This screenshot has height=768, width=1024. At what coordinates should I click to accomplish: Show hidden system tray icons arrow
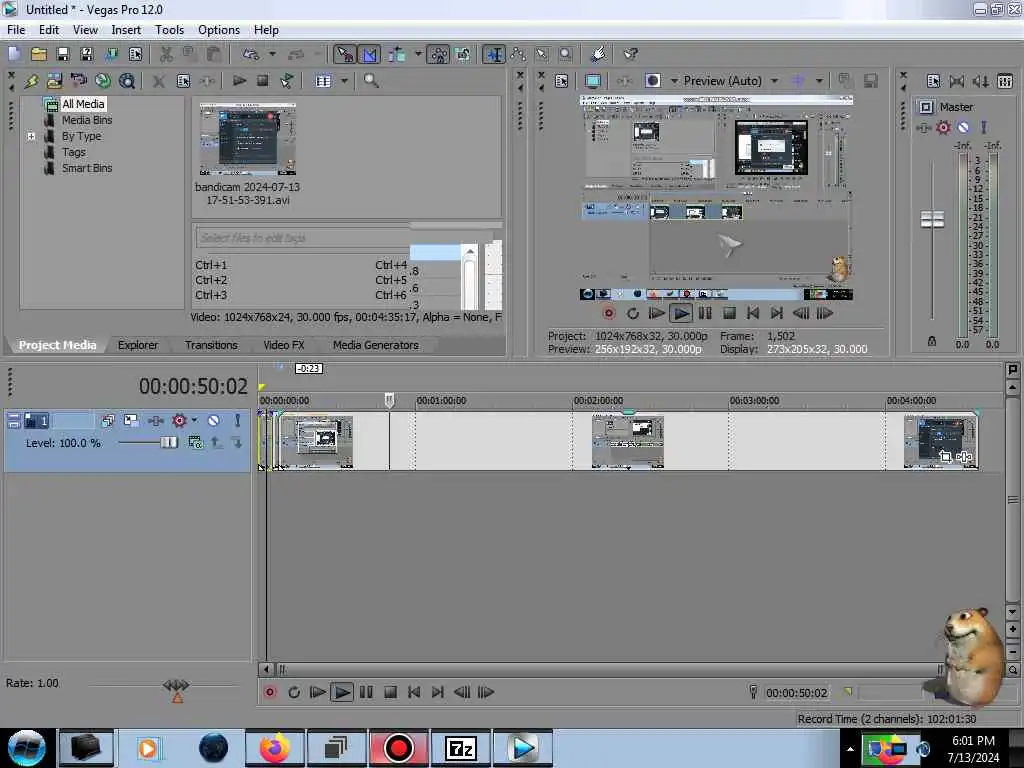[x=850, y=749]
